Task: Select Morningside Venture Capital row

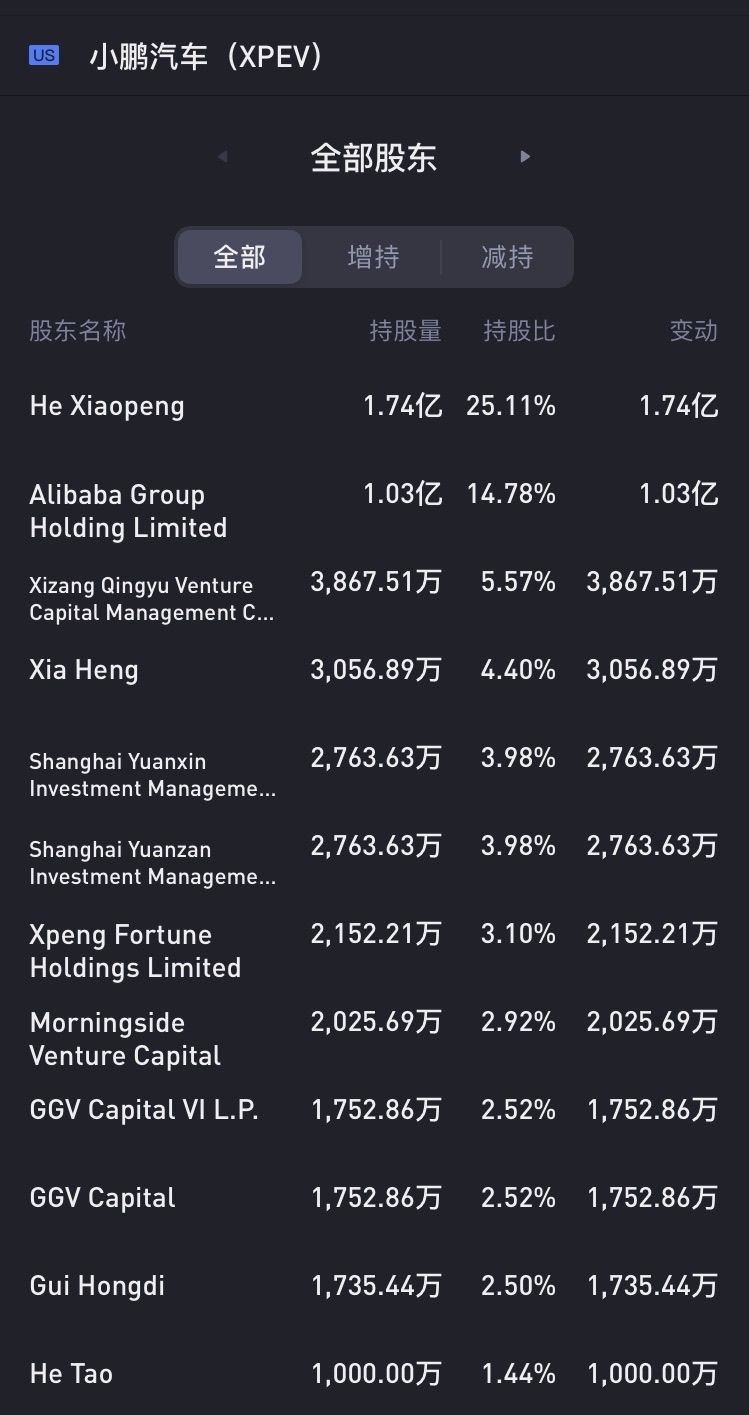Action: pos(125,1039)
